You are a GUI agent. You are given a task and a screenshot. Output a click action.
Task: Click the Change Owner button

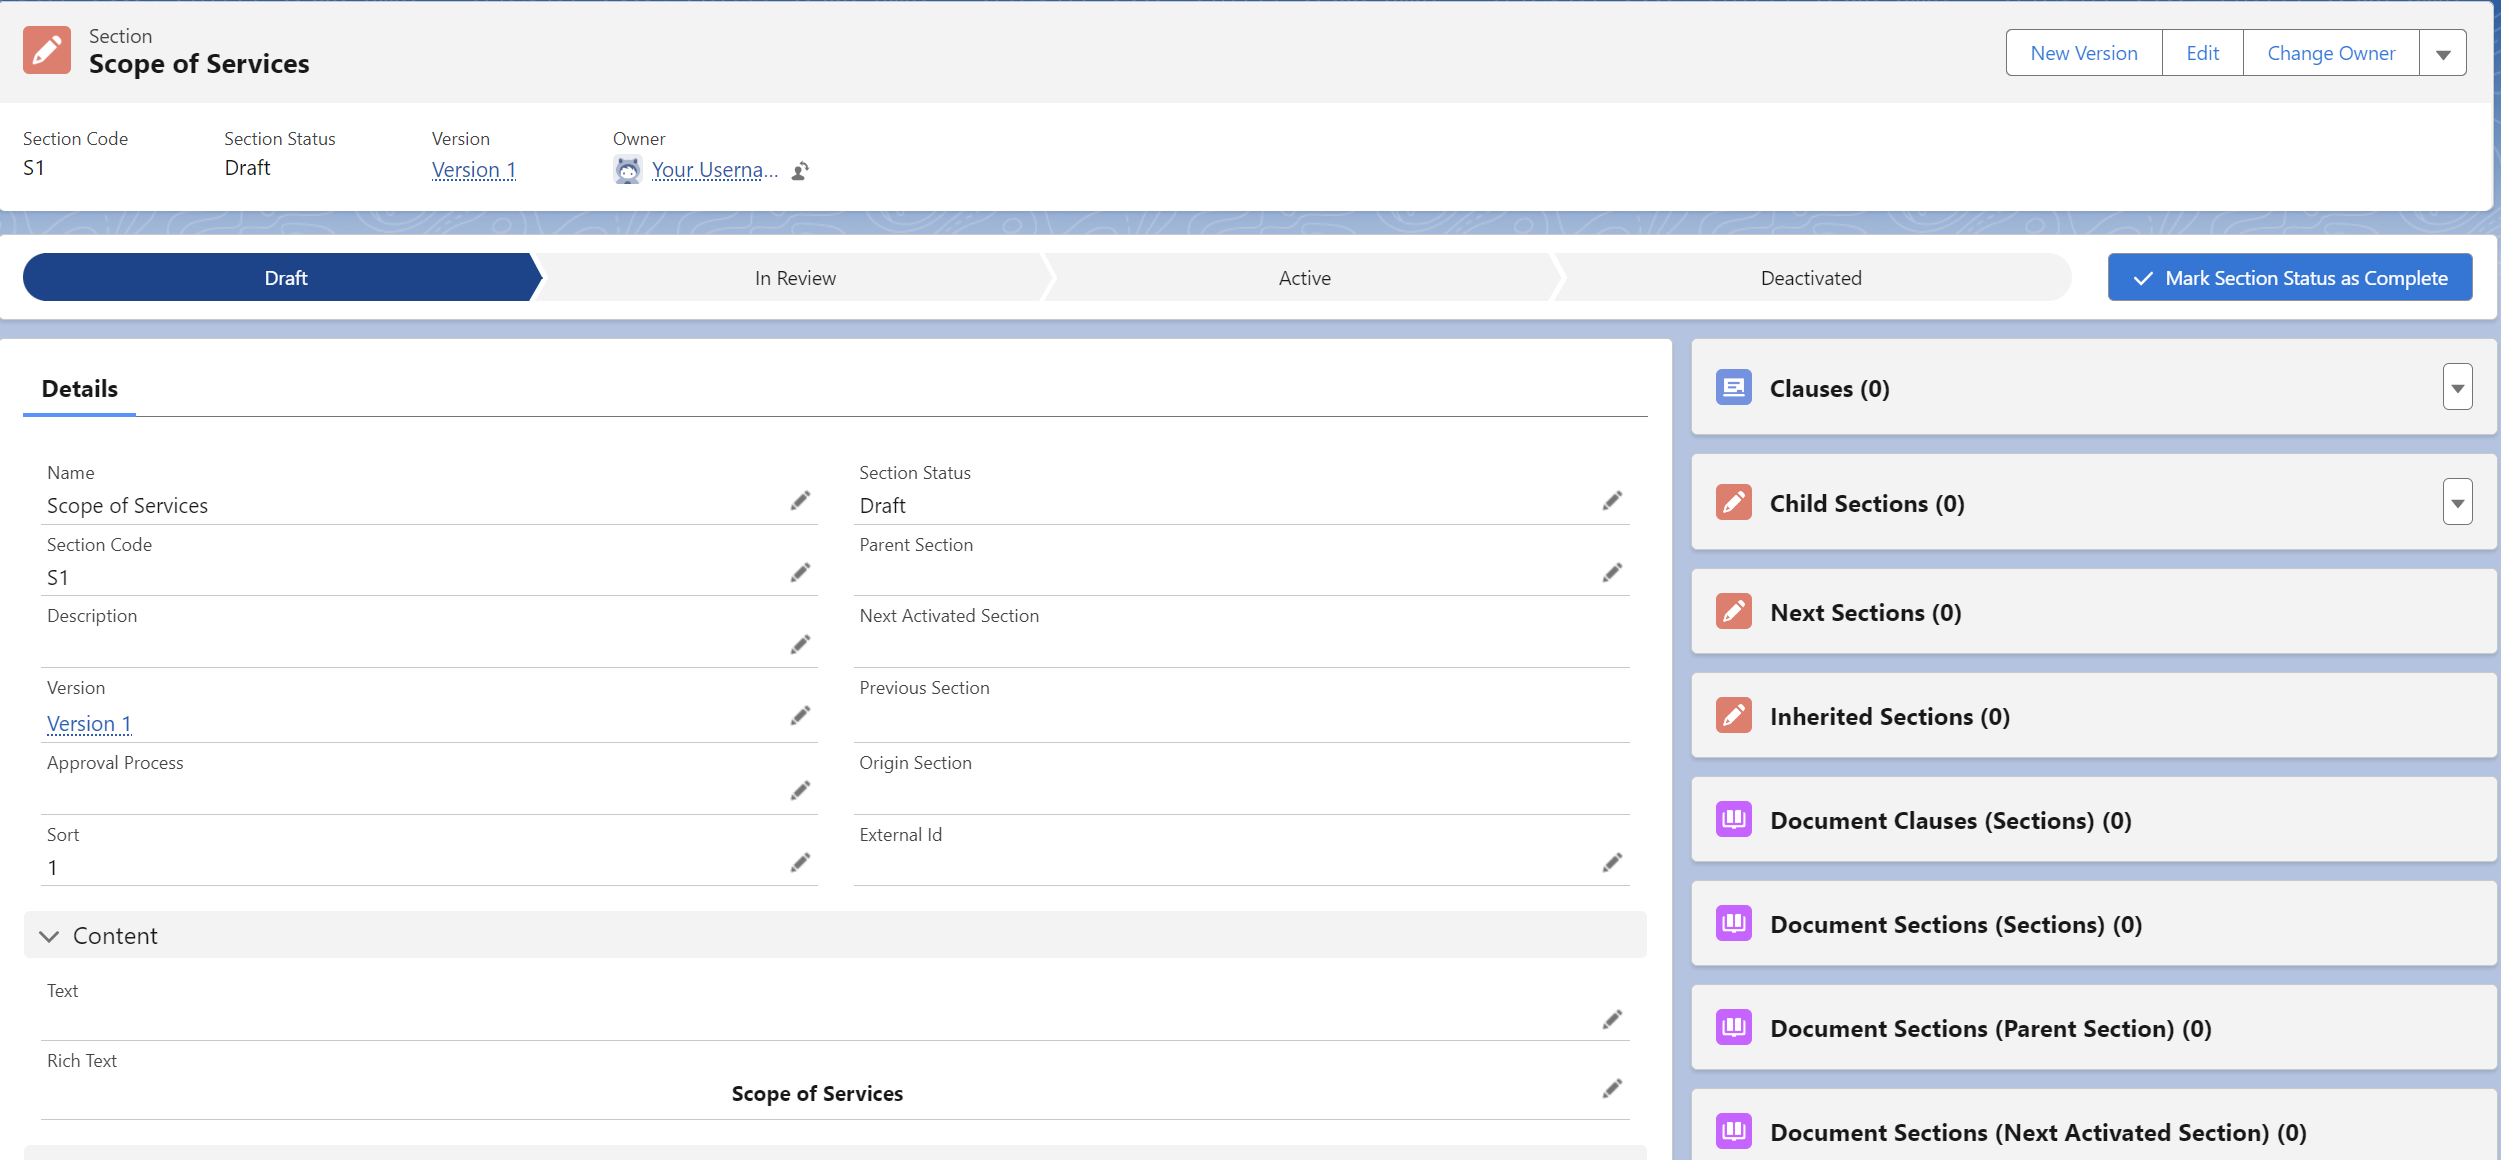click(x=2331, y=53)
